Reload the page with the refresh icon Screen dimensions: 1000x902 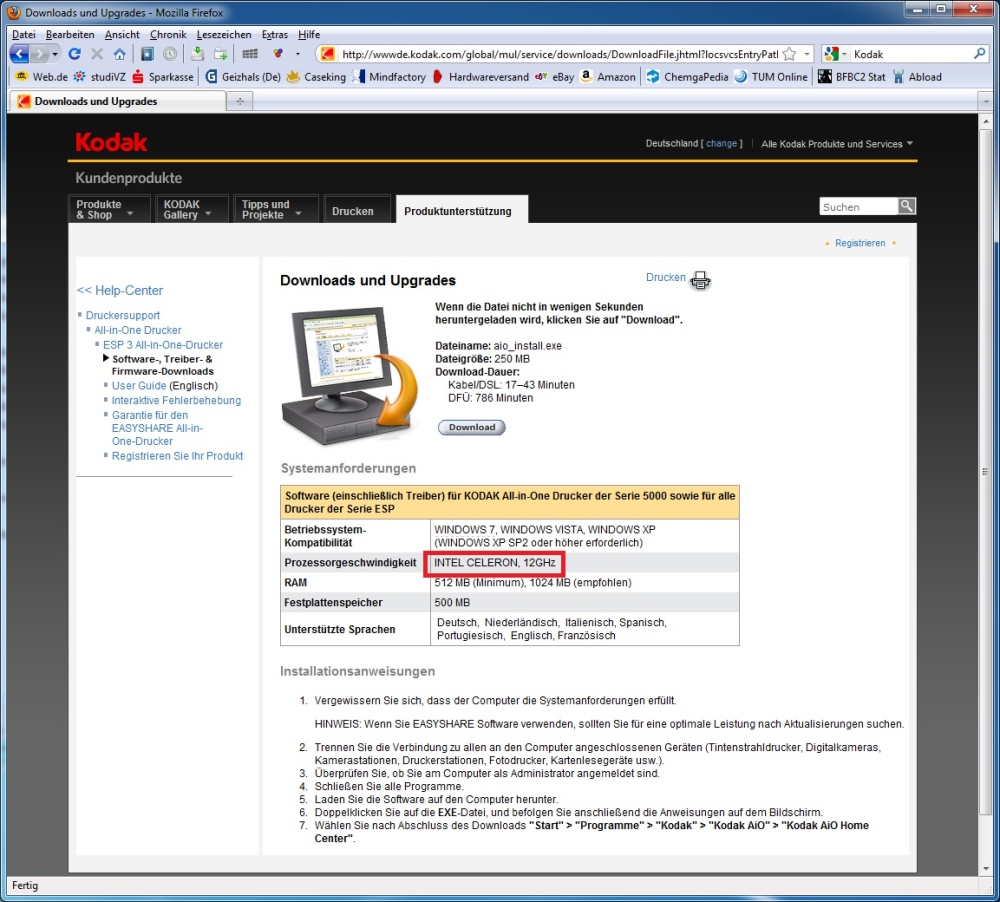point(75,54)
